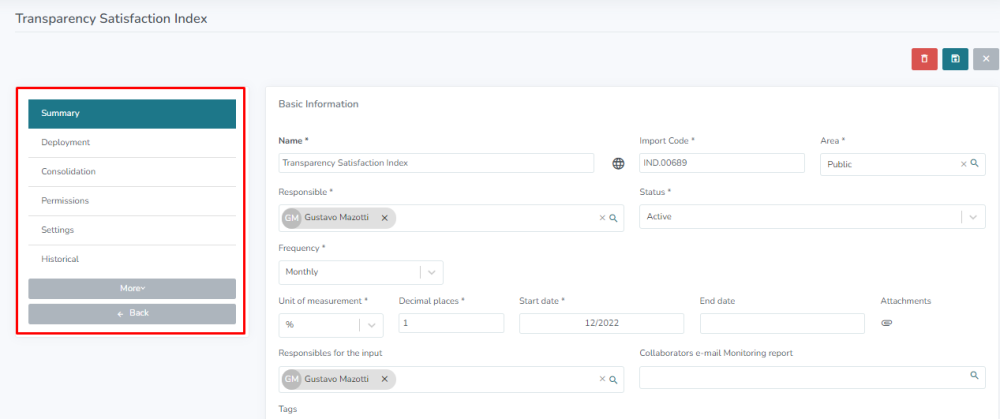Image resolution: width=1000 pixels, height=419 pixels.
Task: Click the save floppy disk icon
Action: [955, 59]
